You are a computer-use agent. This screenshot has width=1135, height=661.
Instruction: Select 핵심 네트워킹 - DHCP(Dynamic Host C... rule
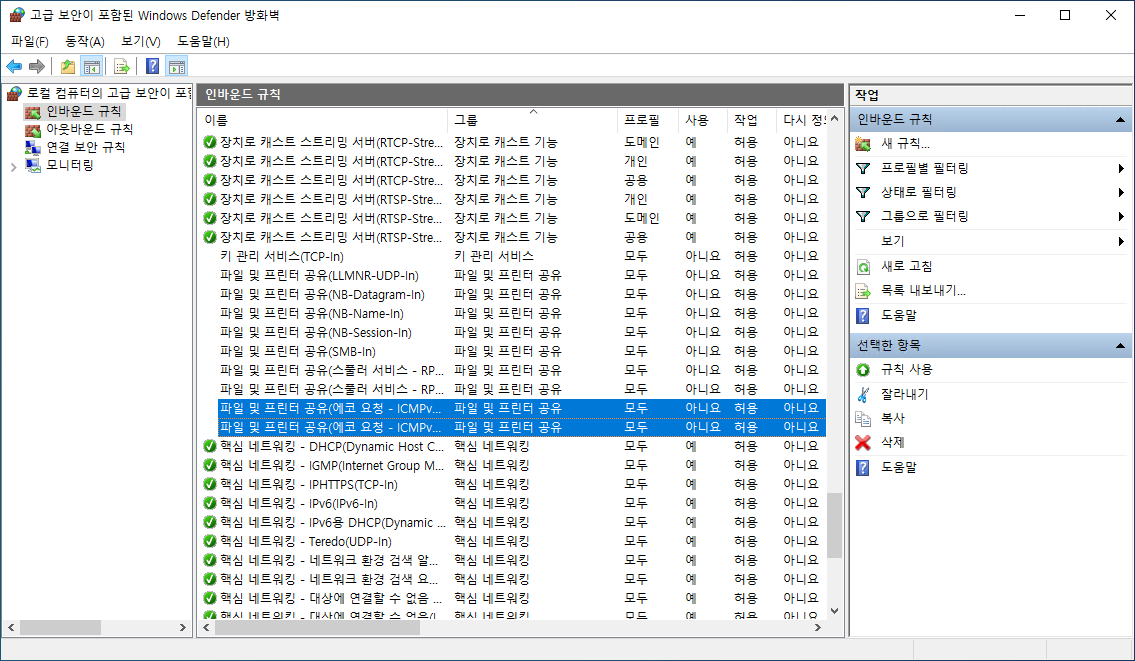pos(332,446)
